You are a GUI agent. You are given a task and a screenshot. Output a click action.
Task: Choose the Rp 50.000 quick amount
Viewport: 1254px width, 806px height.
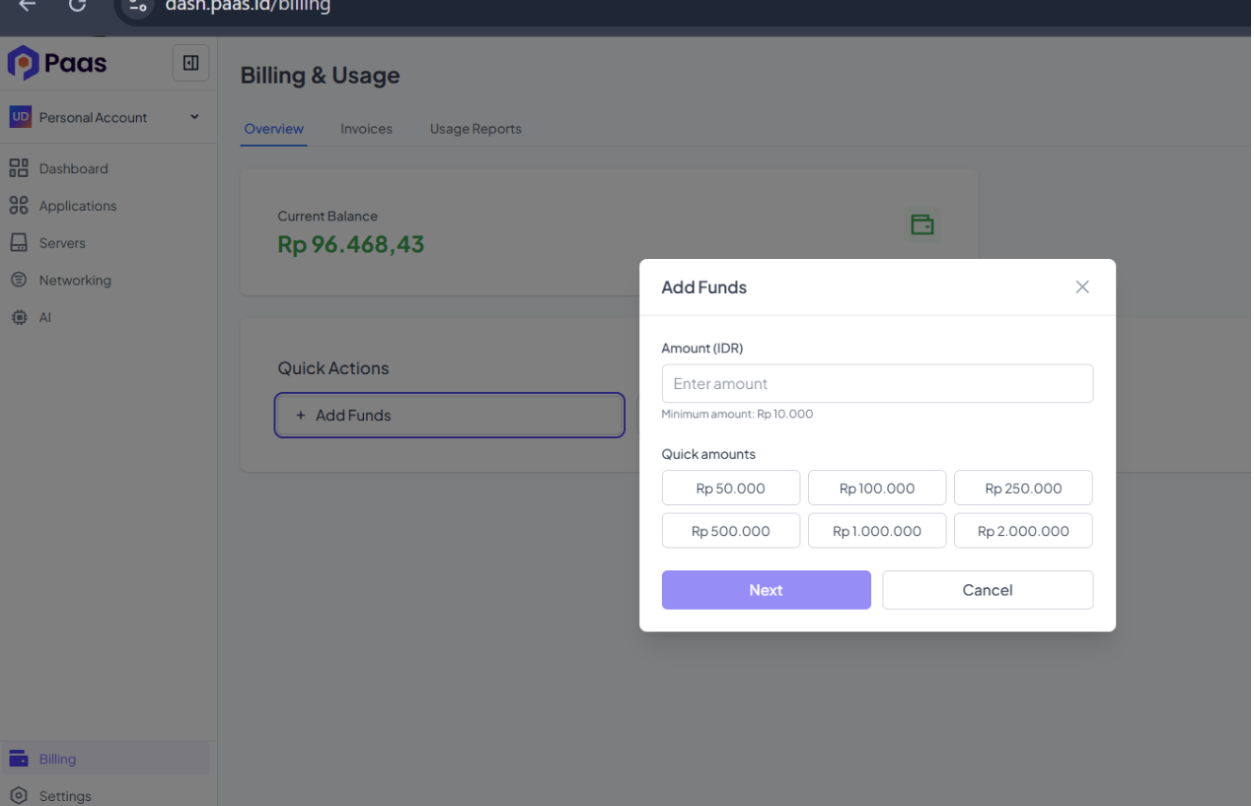click(x=731, y=488)
